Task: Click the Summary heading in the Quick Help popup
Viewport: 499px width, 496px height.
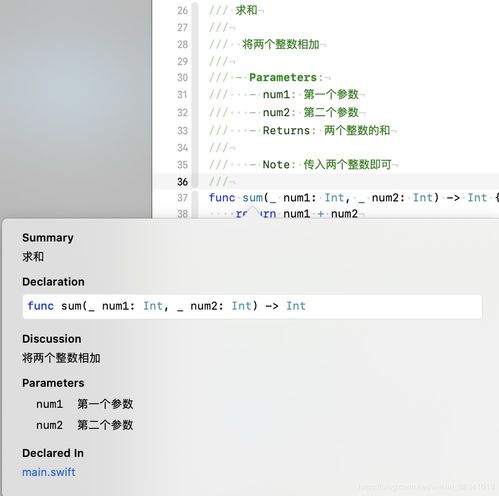Action: pos(48,238)
